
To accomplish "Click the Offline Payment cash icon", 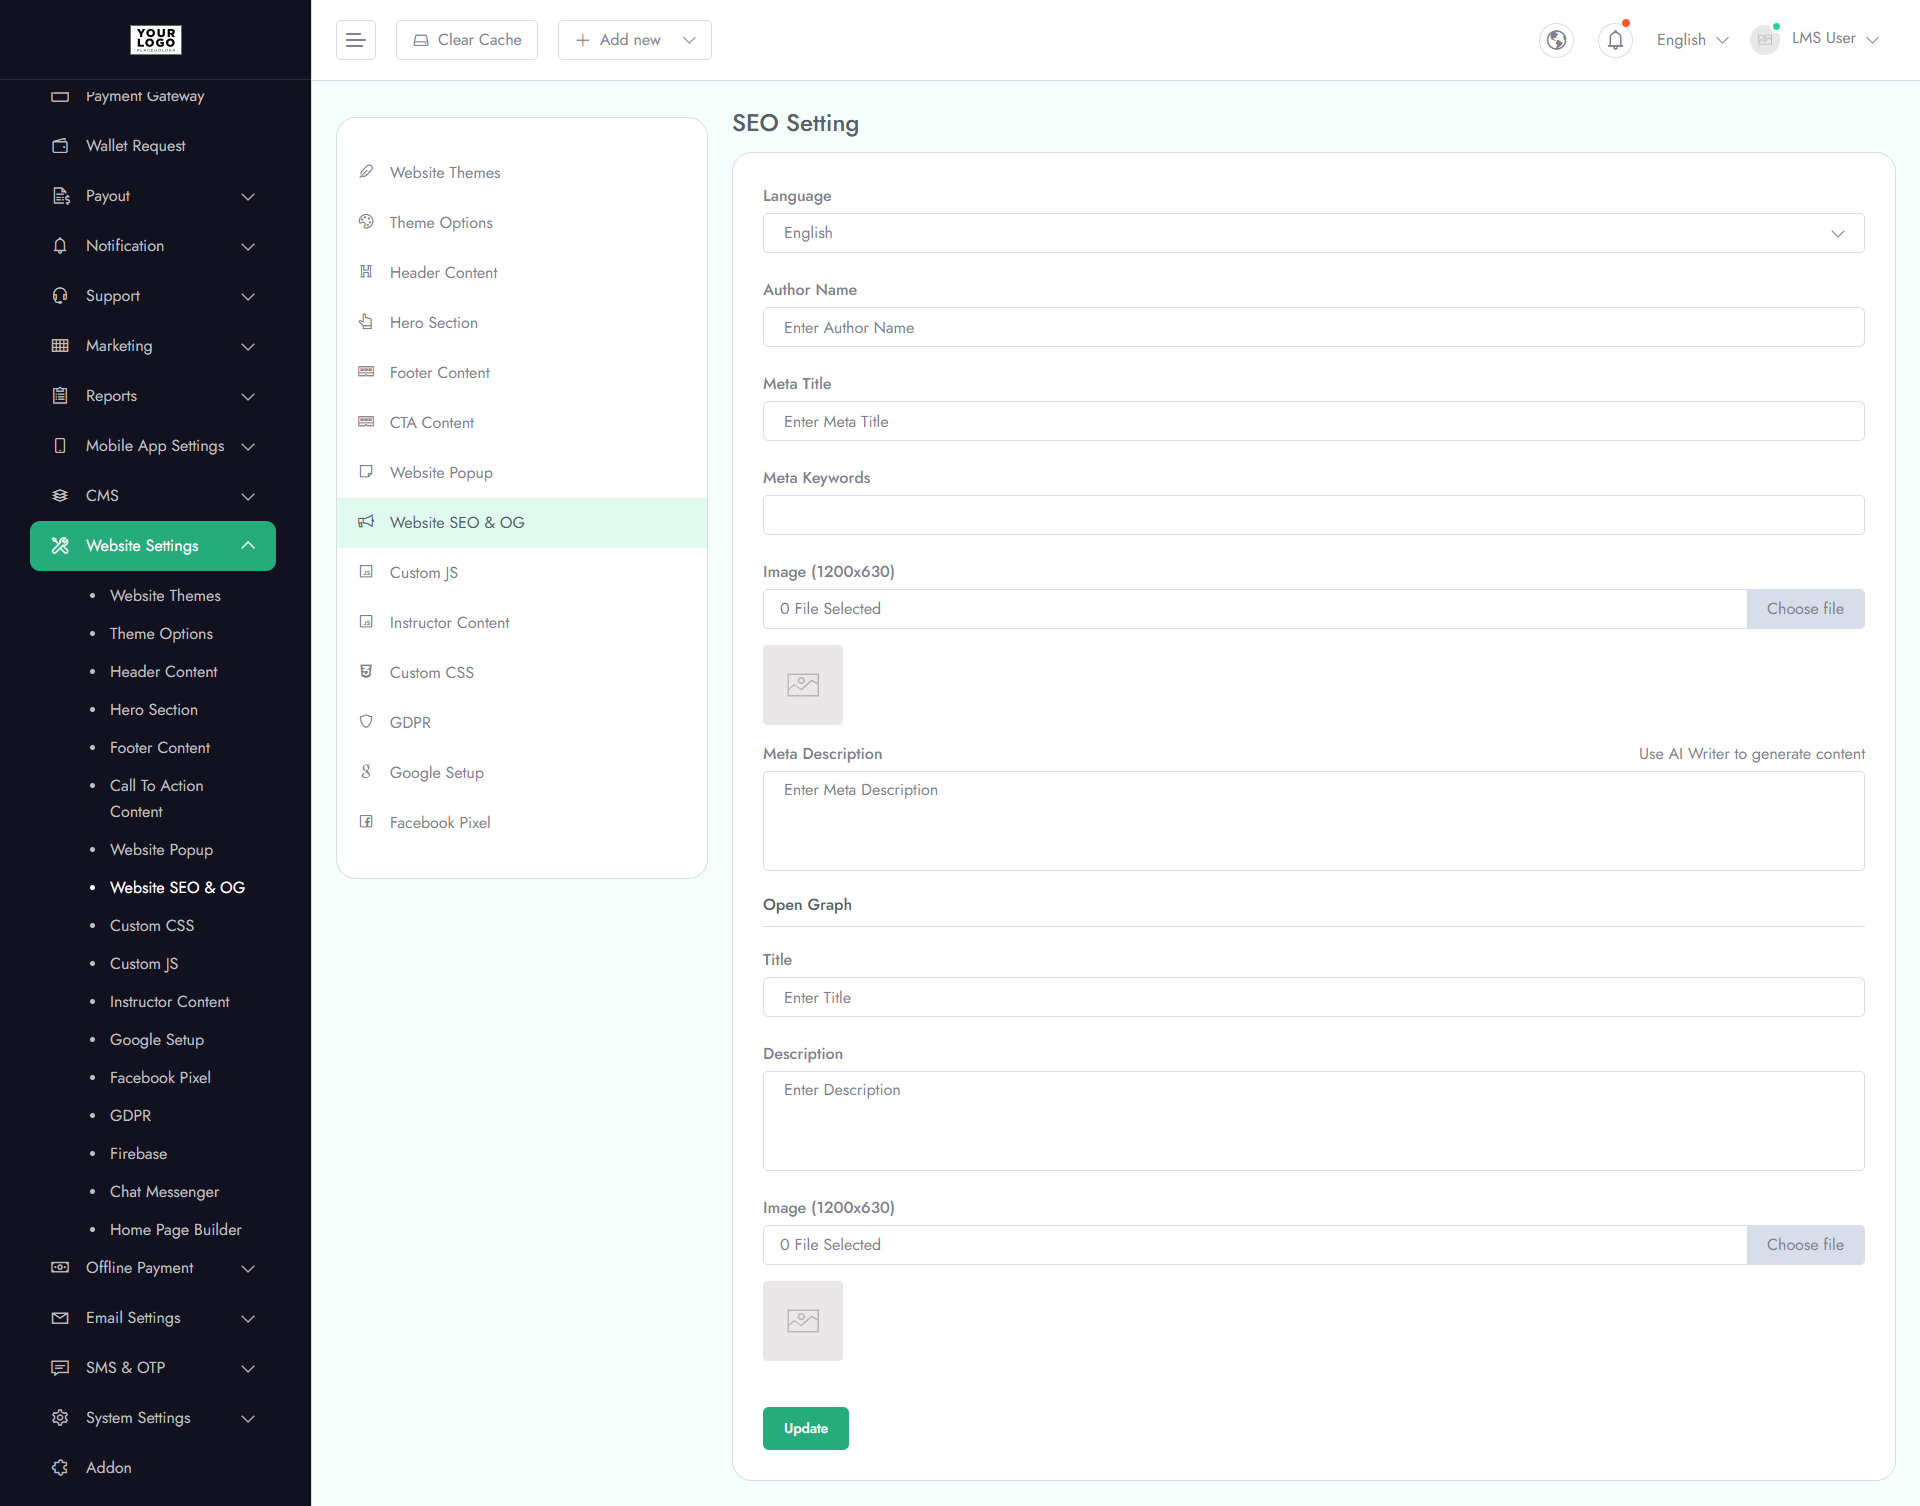I will (60, 1268).
